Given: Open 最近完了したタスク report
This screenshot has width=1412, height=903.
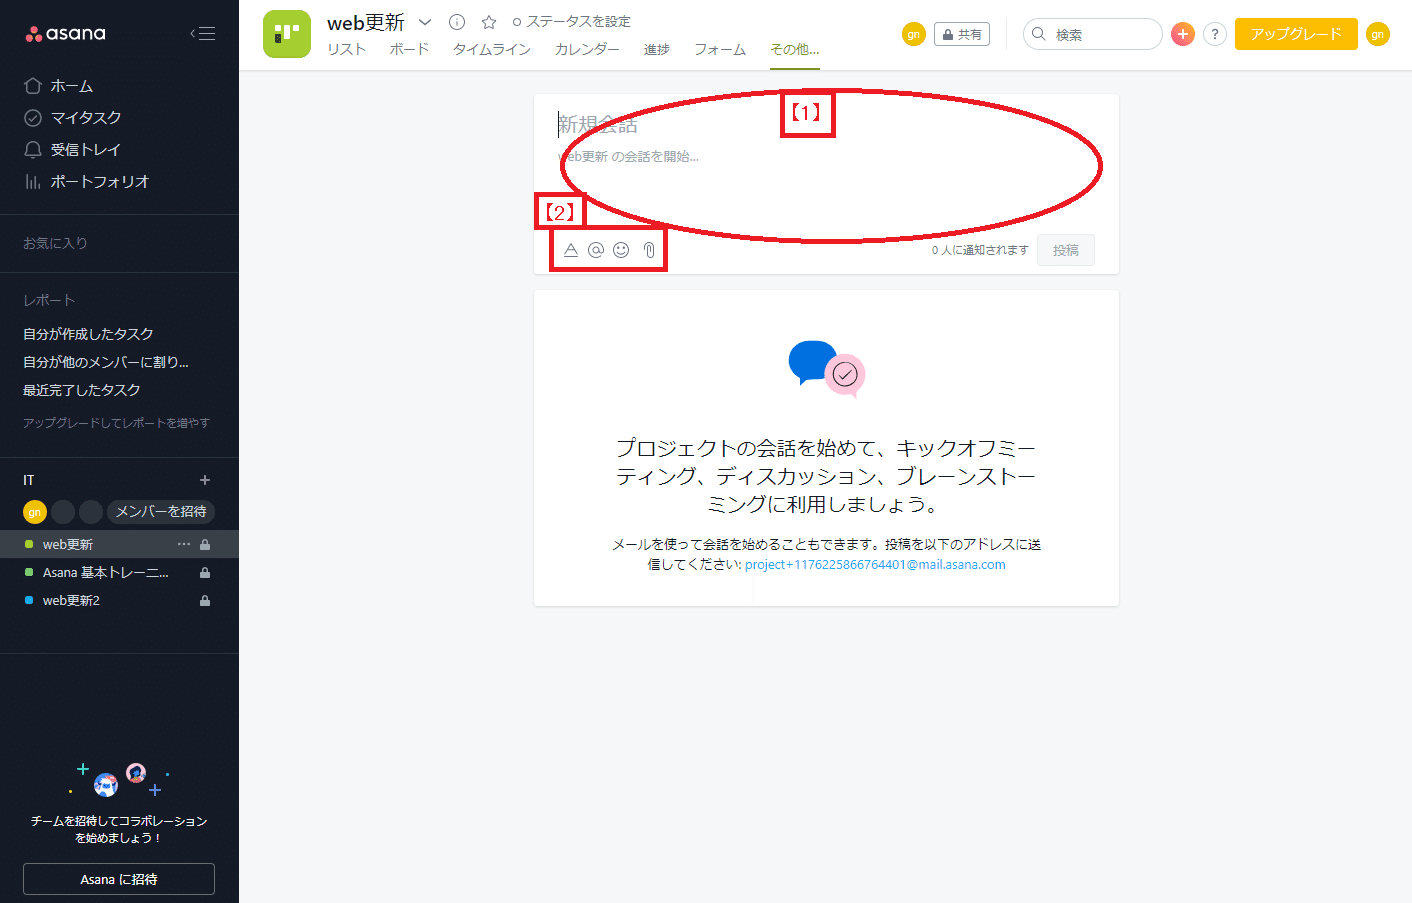Looking at the screenshot, I should click(x=82, y=390).
